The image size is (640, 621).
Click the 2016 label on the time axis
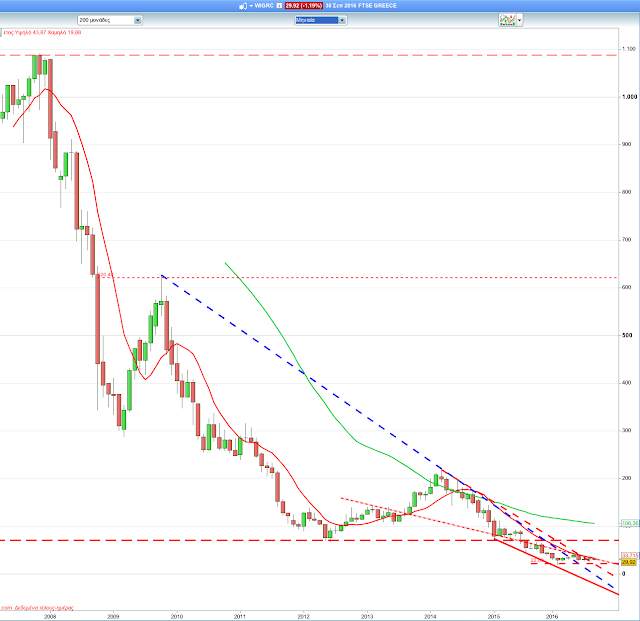552,617
